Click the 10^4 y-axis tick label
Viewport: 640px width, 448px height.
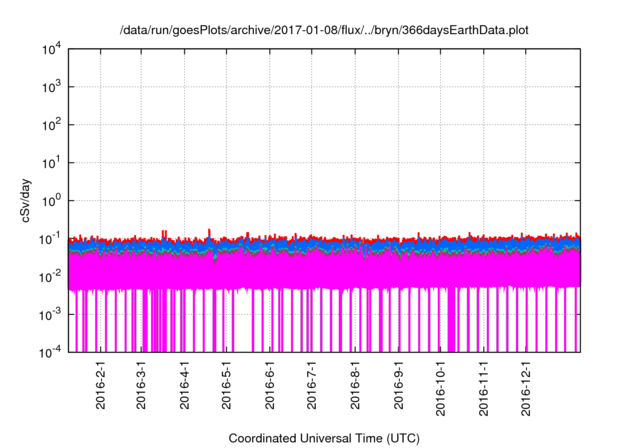point(52,49)
